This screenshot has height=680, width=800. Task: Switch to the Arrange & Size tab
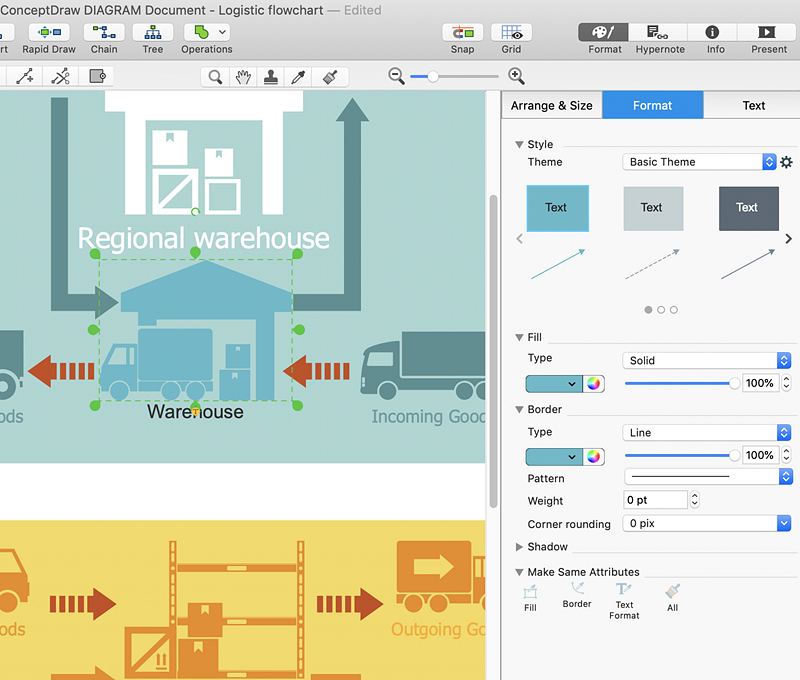[x=551, y=105]
